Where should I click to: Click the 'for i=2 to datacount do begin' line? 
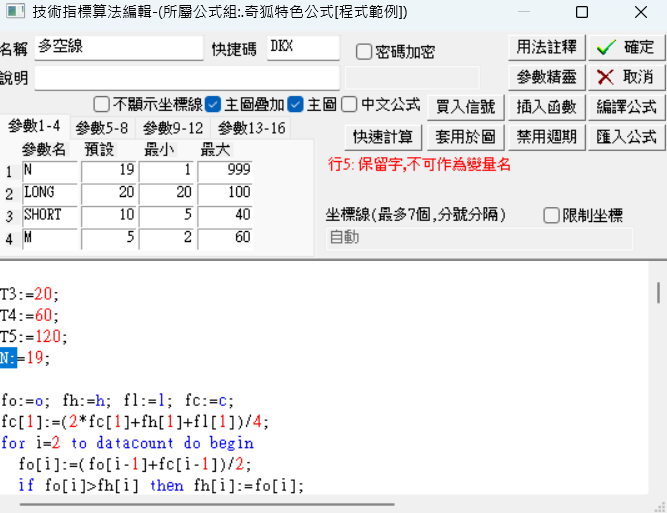click(127, 443)
